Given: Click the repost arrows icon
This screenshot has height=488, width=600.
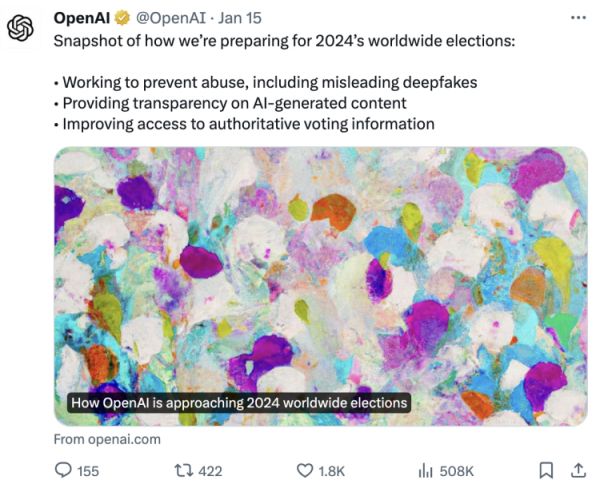Looking at the screenshot, I should (x=183, y=470).
